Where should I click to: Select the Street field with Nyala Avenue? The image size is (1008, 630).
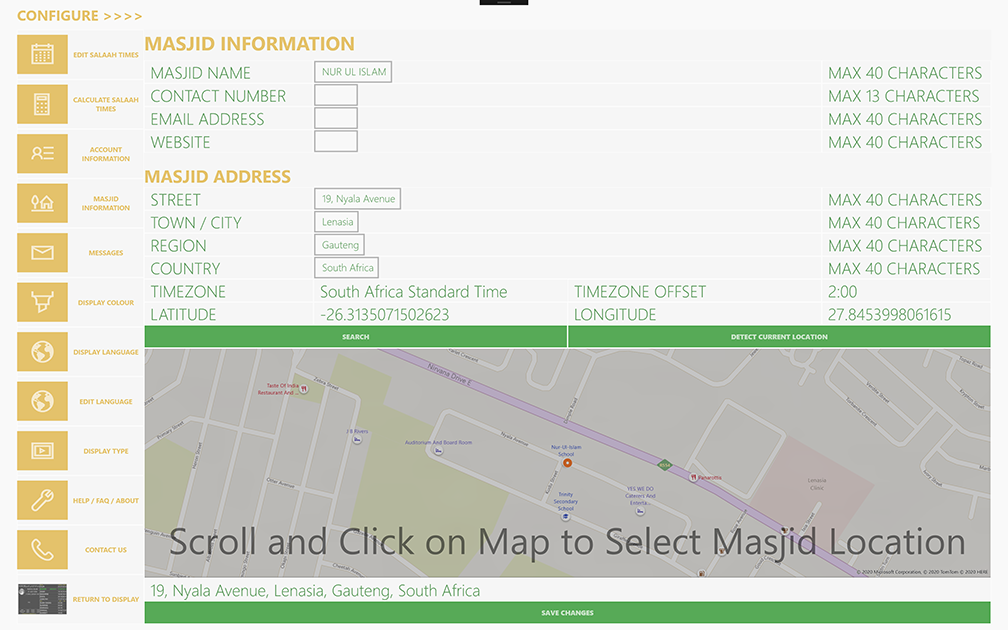358,200
